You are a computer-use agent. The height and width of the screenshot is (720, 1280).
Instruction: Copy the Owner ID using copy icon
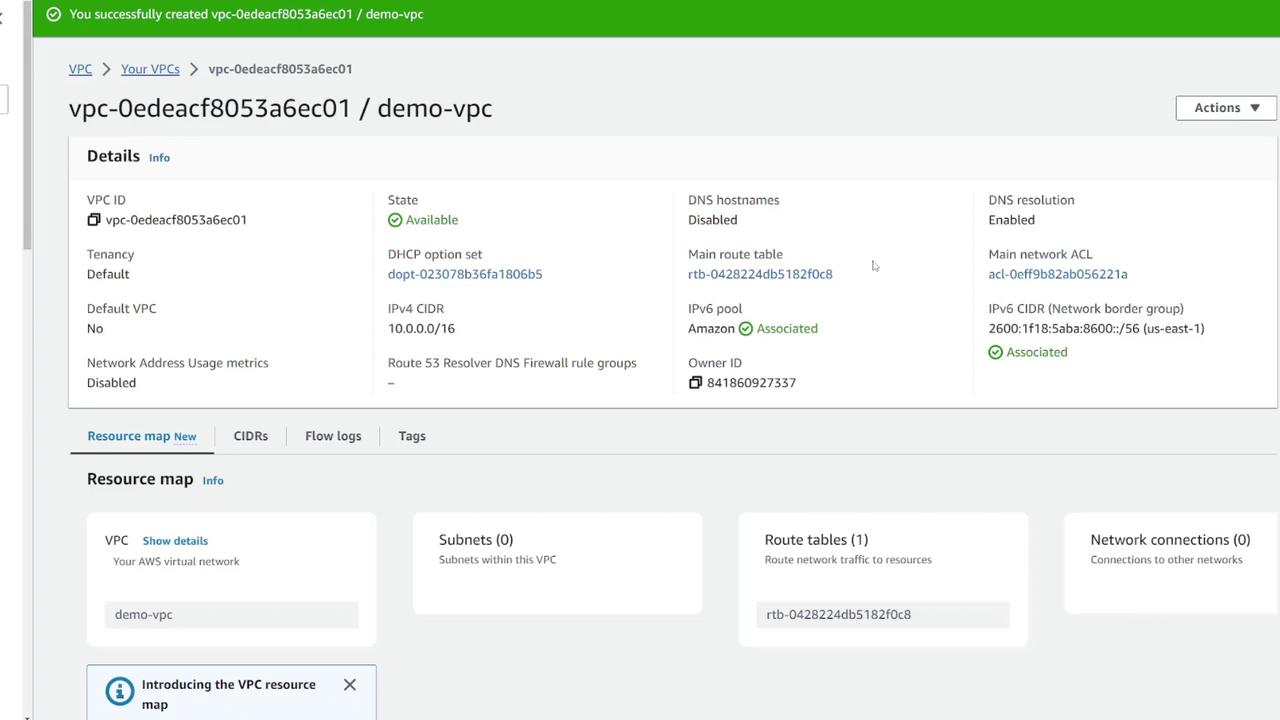click(x=695, y=383)
